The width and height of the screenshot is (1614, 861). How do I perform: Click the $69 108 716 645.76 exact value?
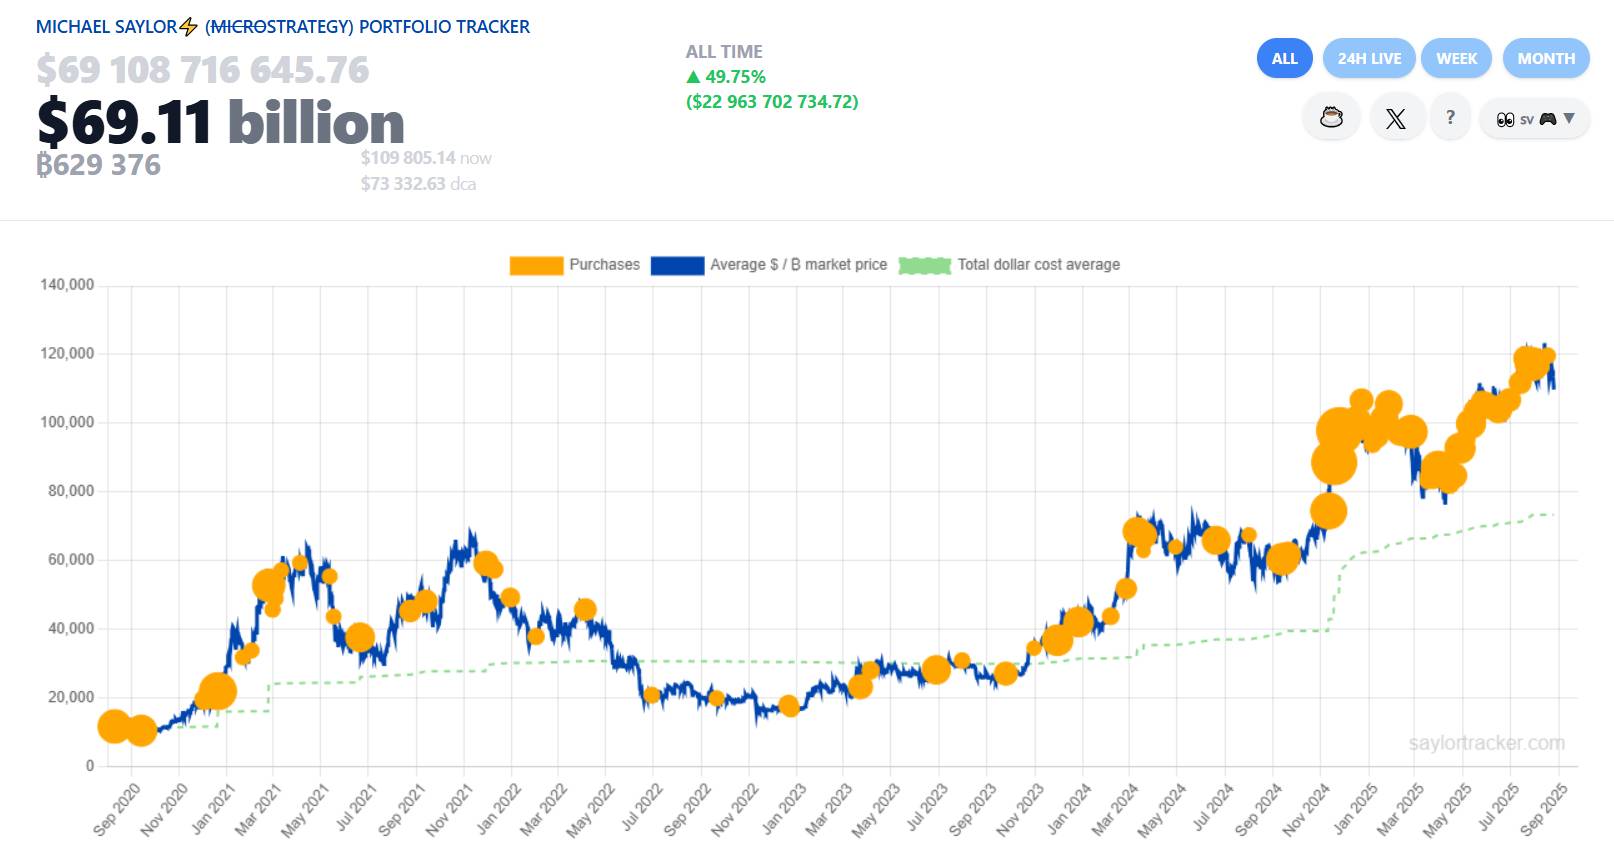pyautogui.click(x=203, y=70)
